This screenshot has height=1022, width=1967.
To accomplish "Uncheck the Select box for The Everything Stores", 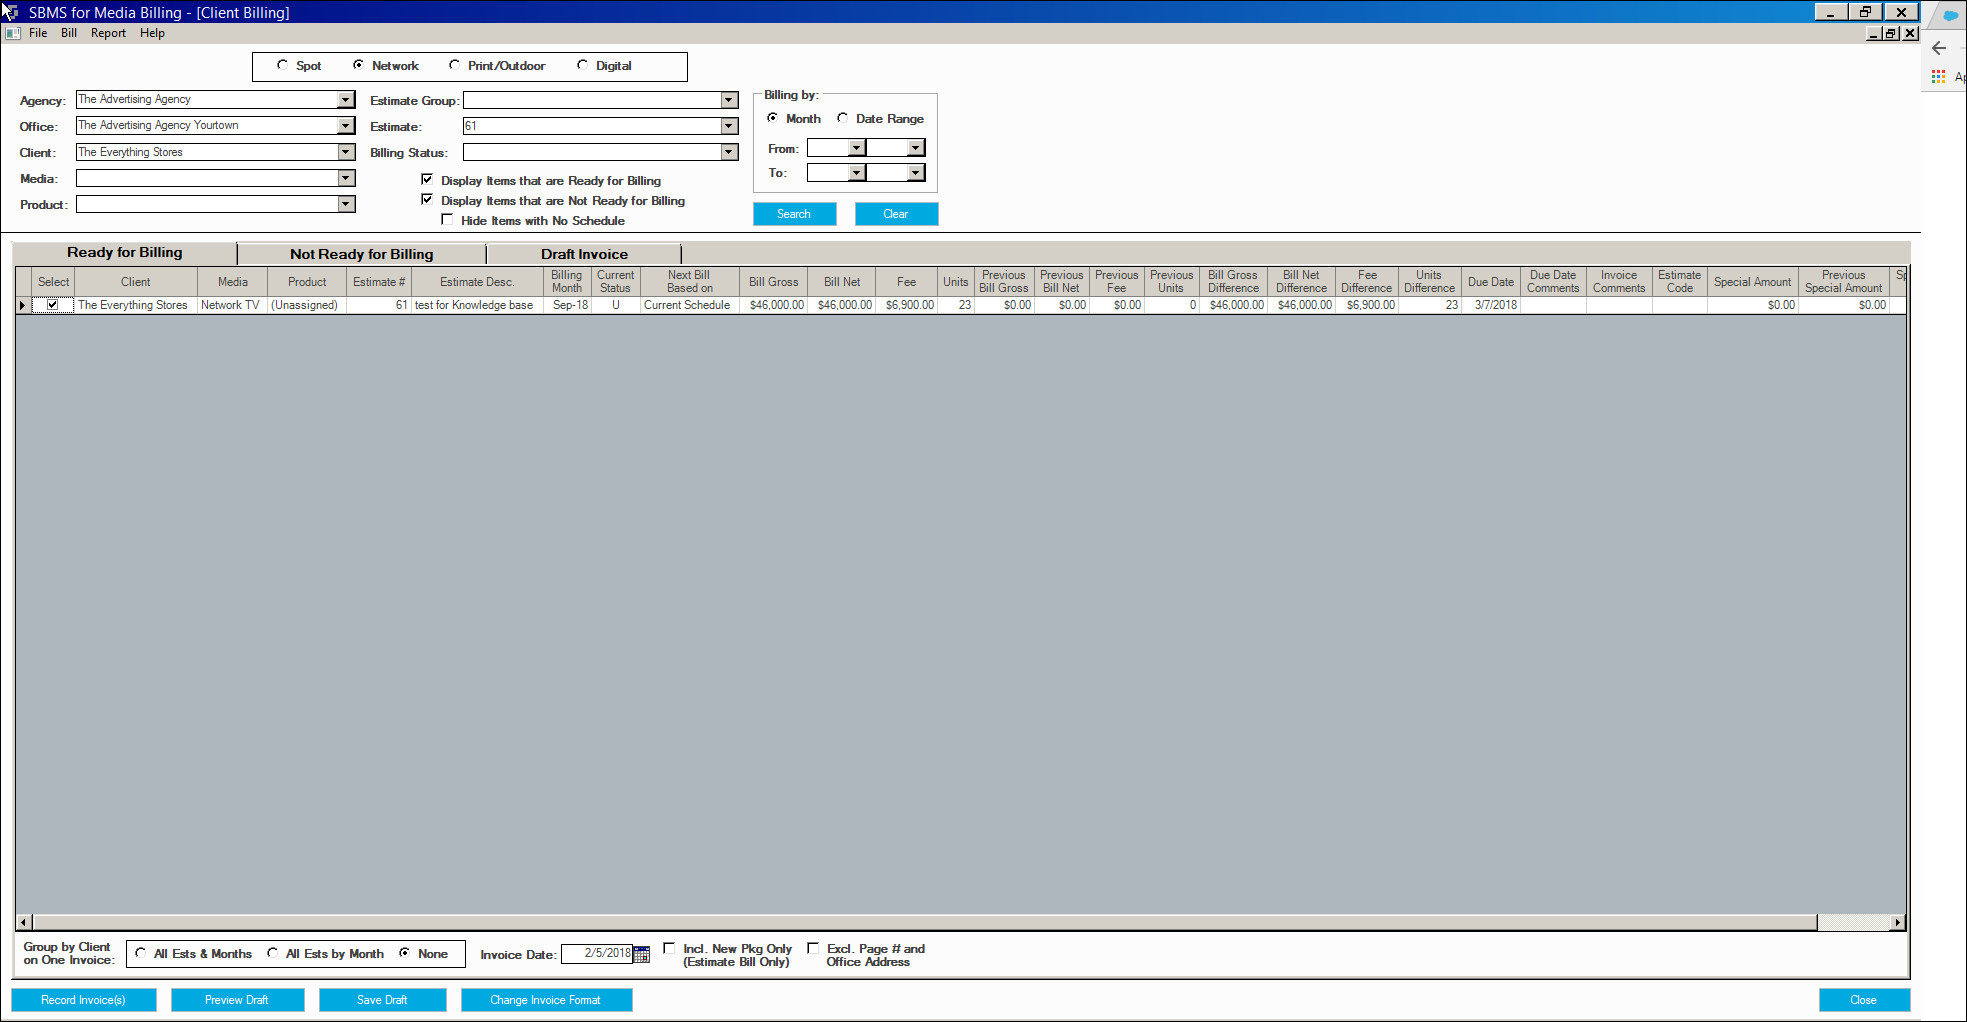I will [x=53, y=305].
